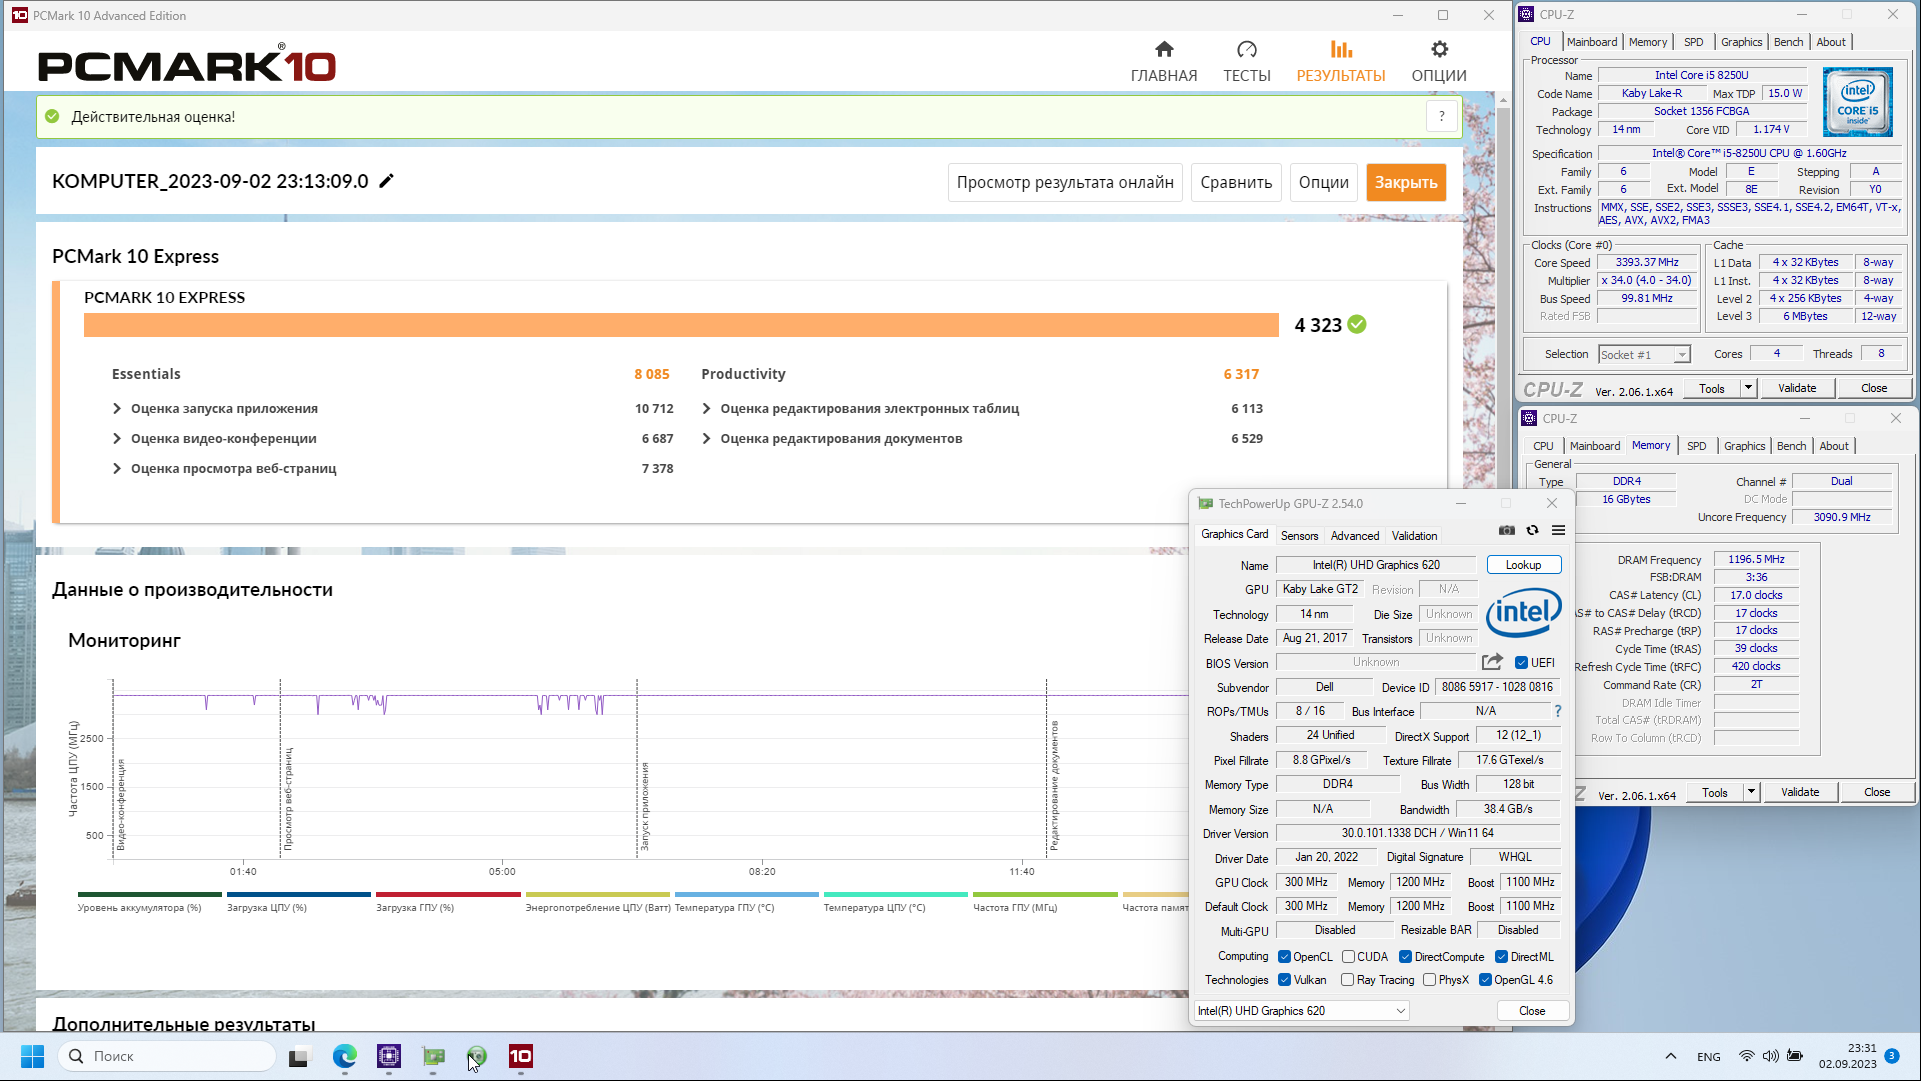The width and height of the screenshot is (1921, 1081).
Task: Open Task View from the taskbar
Action: (299, 1056)
